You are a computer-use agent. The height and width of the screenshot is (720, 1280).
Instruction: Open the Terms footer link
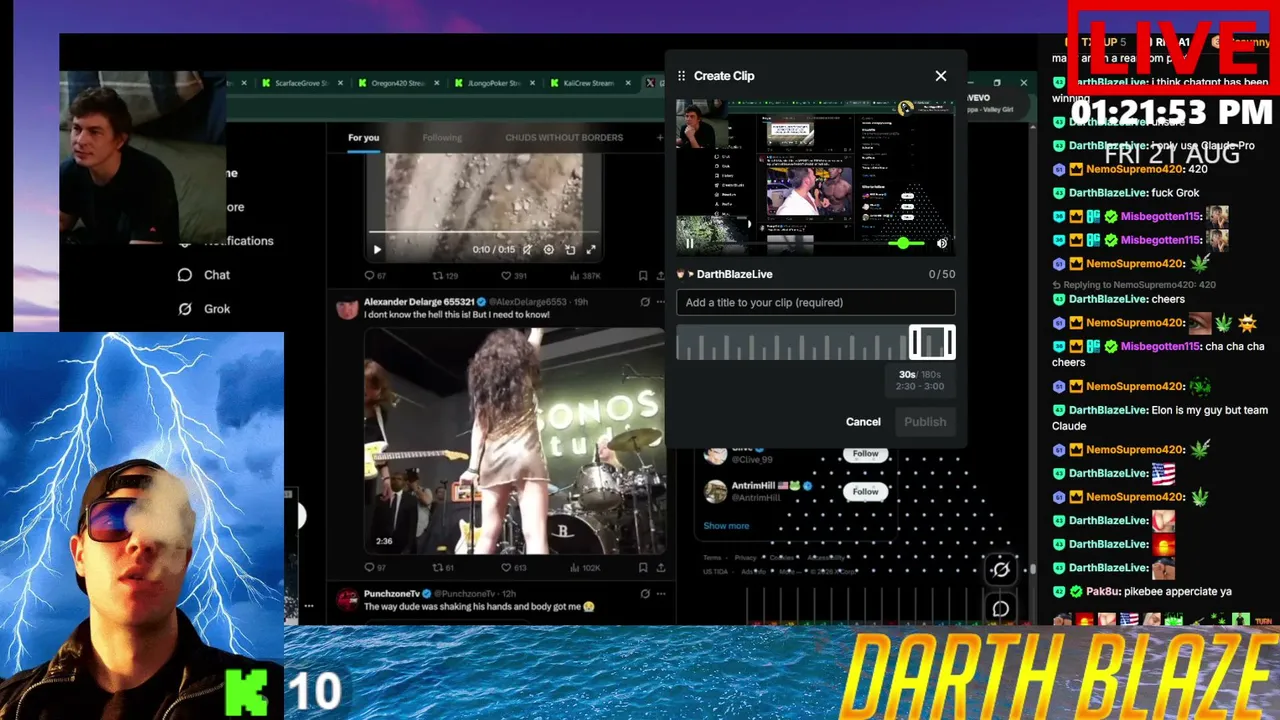[712, 558]
